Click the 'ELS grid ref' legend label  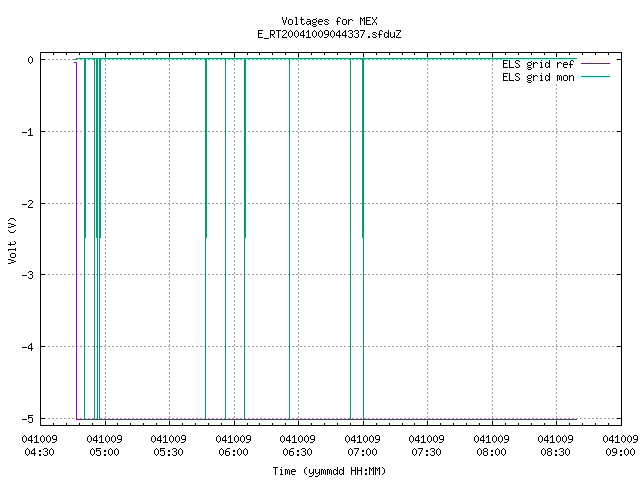pyautogui.click(x=538, y=64)
